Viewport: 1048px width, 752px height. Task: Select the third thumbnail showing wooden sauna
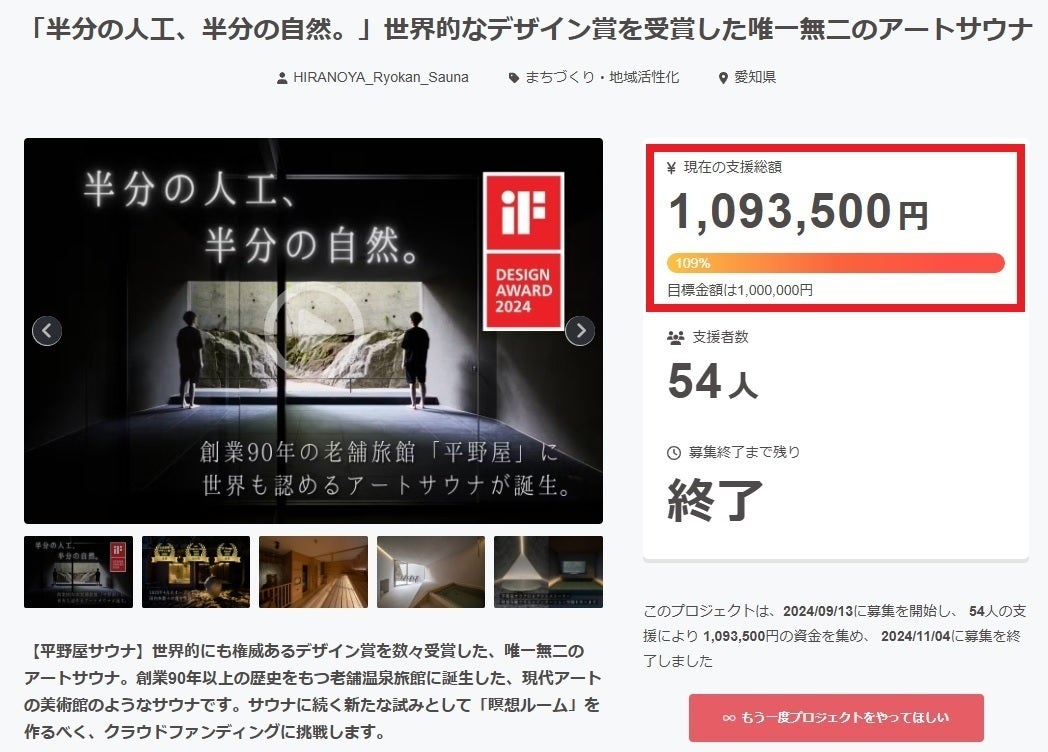[x=313, y=572]
